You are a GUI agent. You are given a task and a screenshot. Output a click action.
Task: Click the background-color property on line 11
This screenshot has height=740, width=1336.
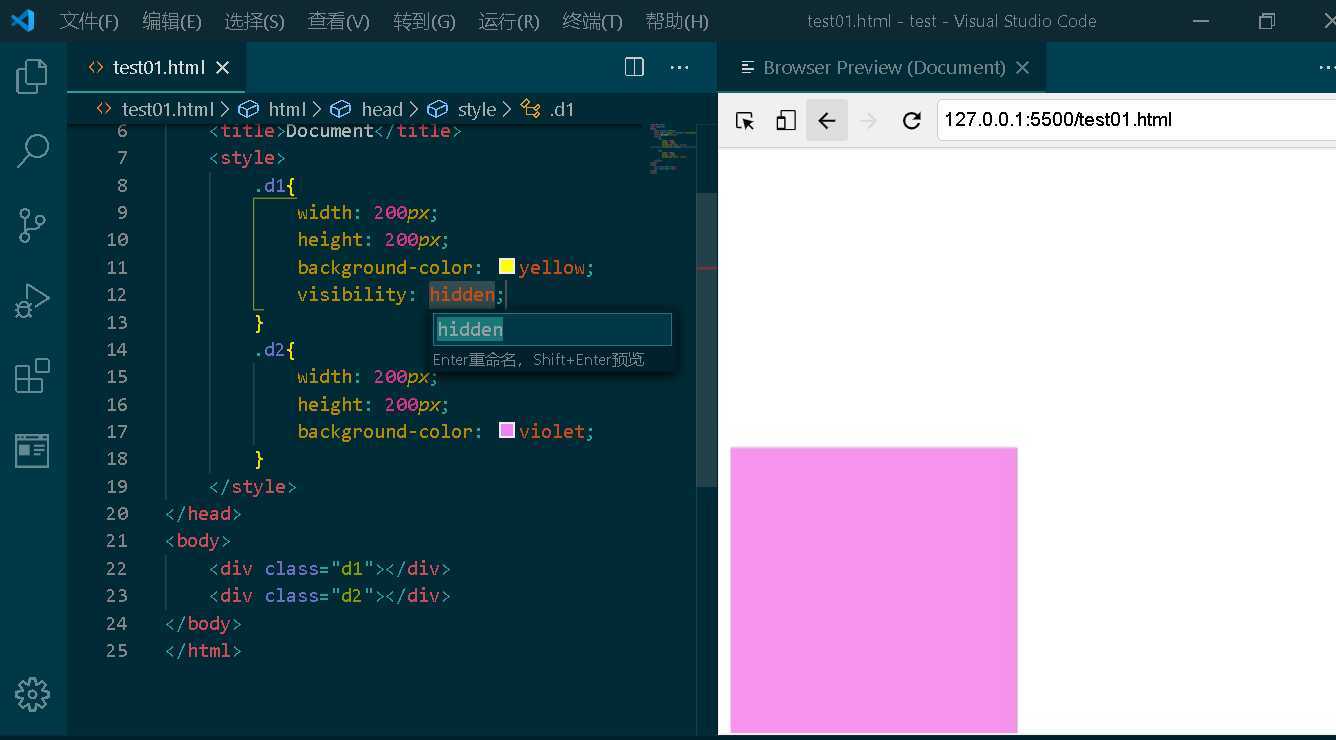tap(385, 267)
